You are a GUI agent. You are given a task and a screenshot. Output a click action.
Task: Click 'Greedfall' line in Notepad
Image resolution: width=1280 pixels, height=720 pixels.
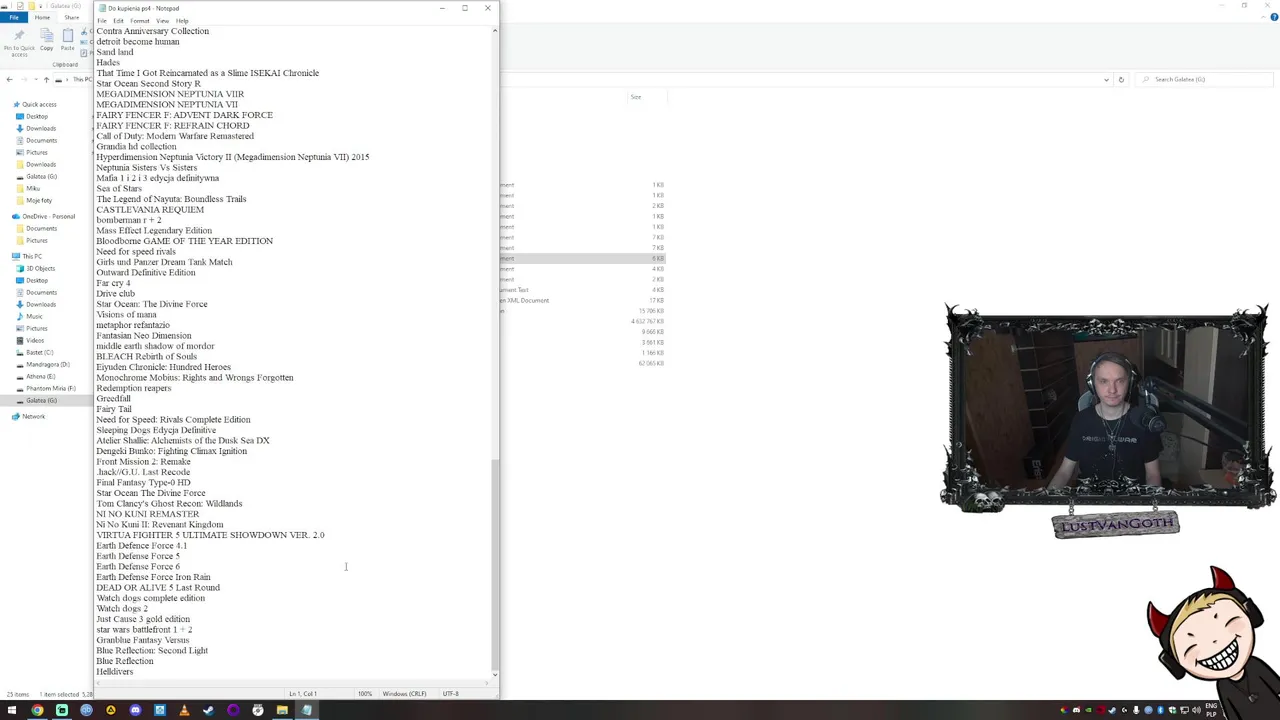pyautogui.click(x=113, y=398)
